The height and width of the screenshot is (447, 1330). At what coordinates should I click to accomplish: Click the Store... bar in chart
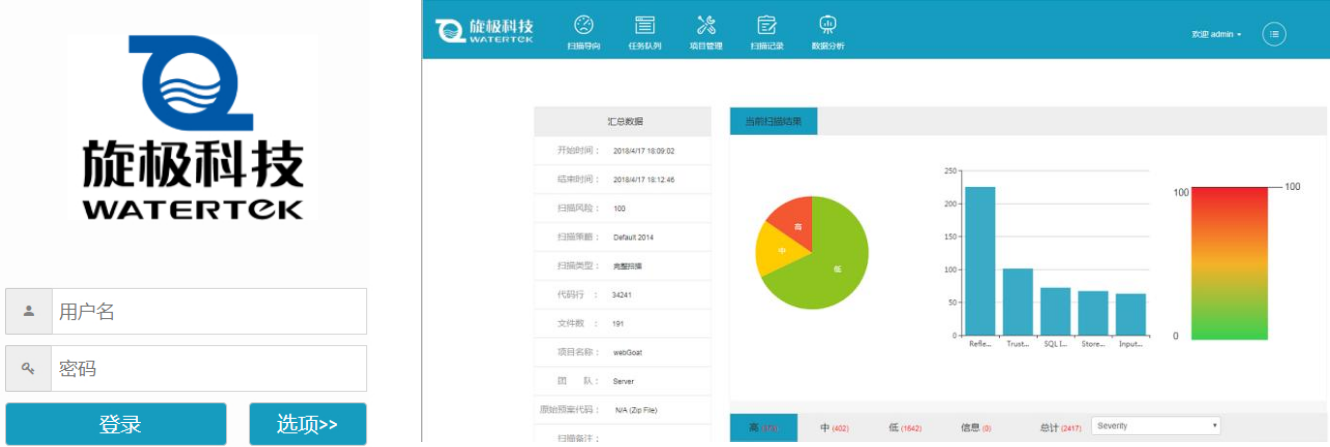point(1093,313)
